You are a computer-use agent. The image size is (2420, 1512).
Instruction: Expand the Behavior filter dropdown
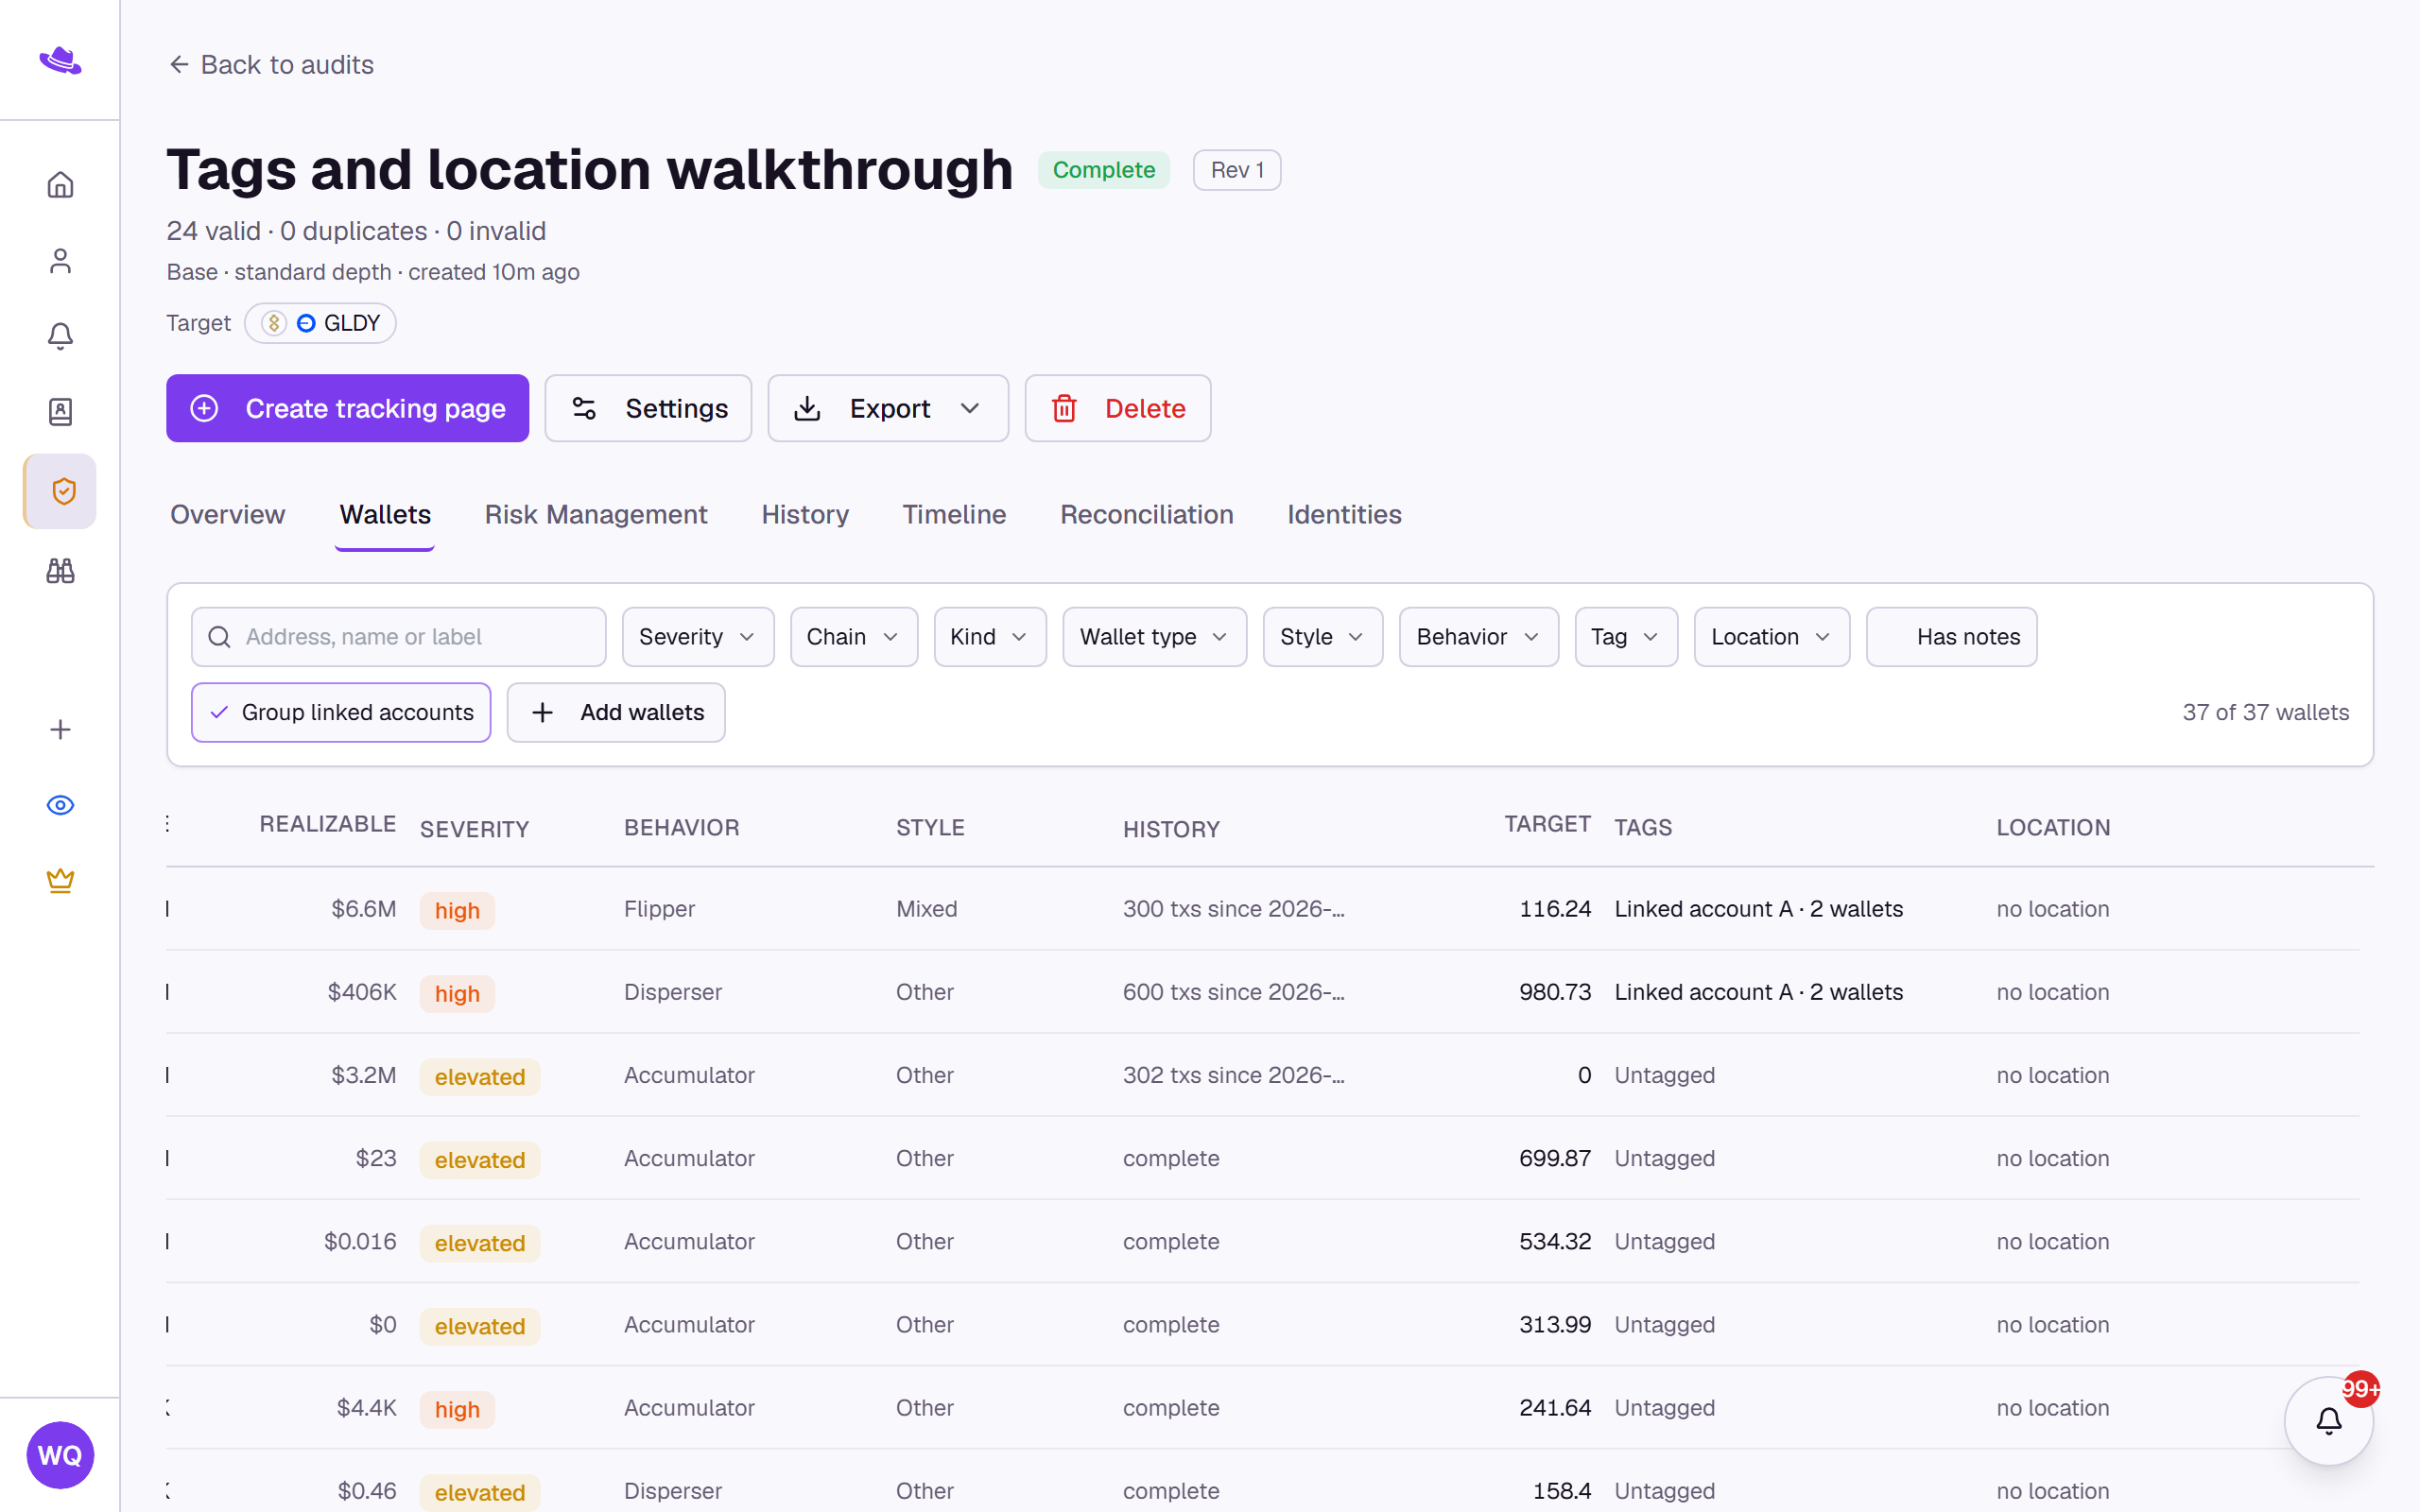tap(1478, 637)
